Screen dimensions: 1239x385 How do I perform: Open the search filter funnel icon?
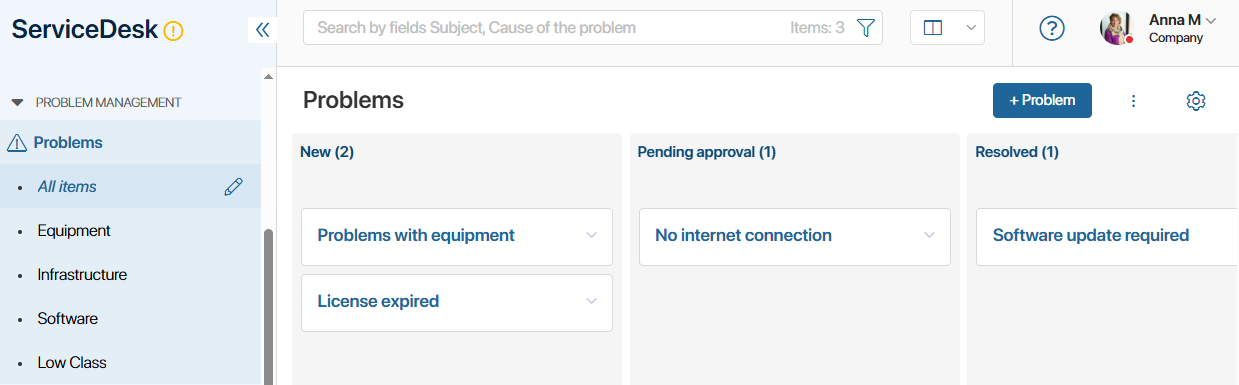866,28
